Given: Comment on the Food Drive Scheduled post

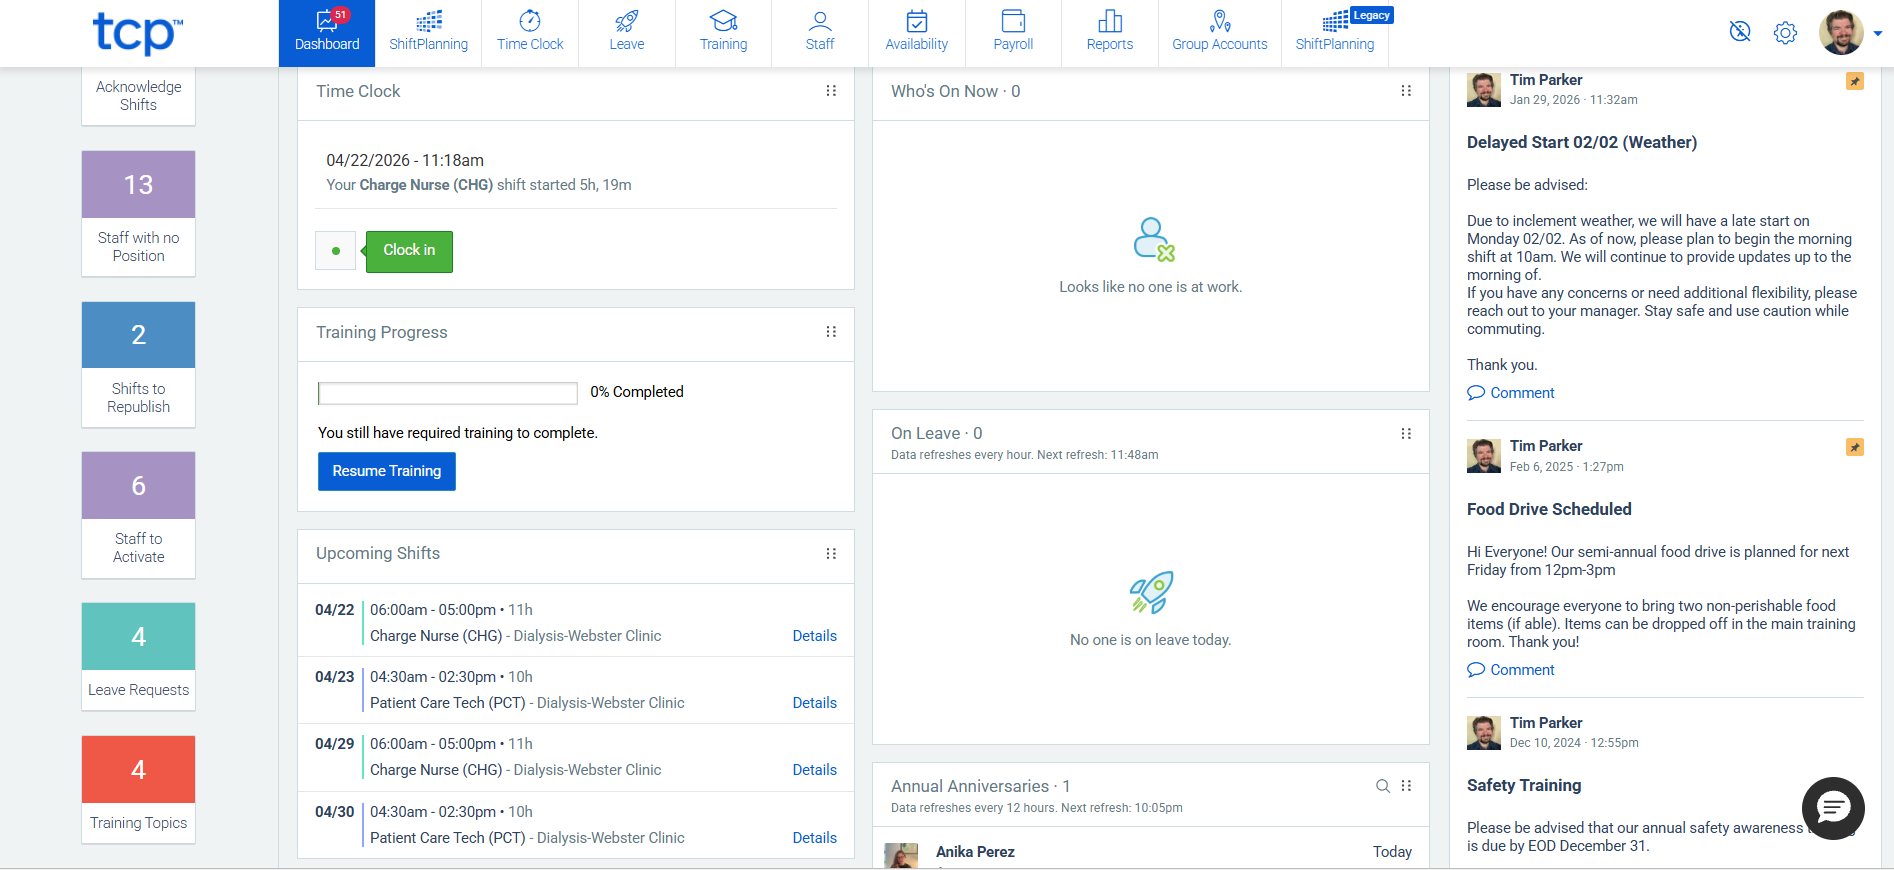Looking at the screenshot, I should (1511, 670).
